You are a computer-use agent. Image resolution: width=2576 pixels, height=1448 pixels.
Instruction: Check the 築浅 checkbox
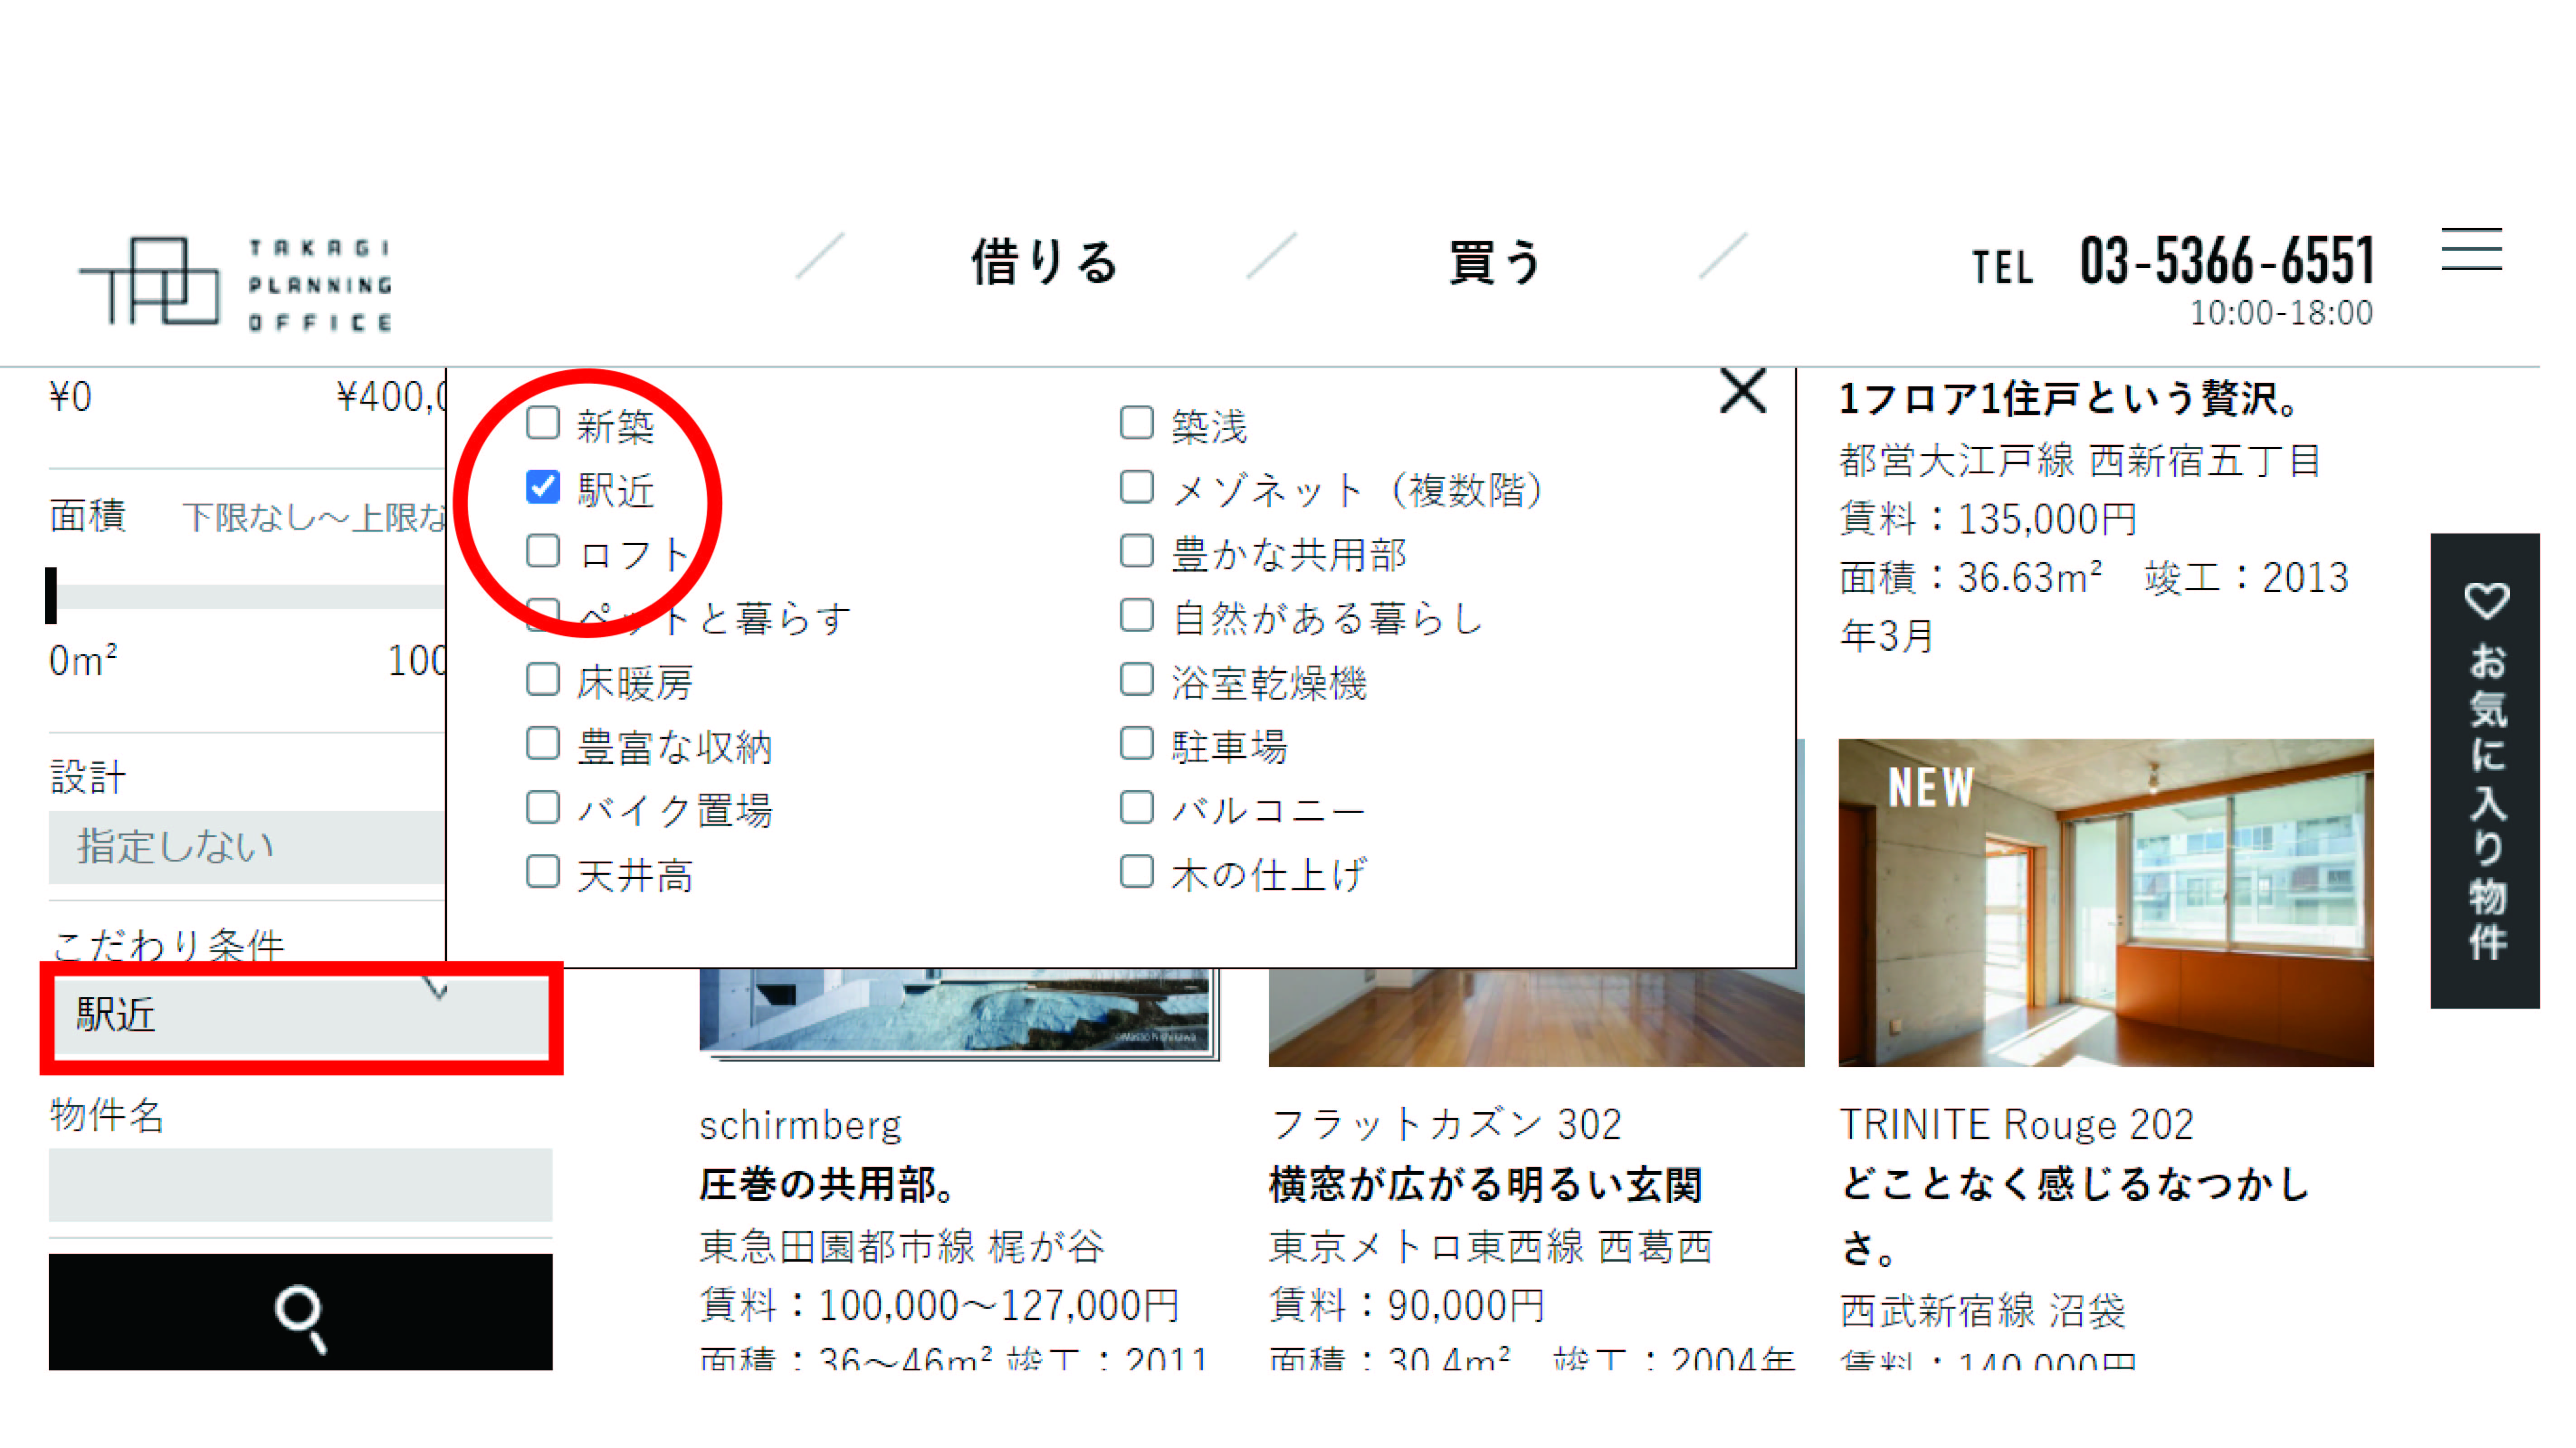tap(1137, 423)
